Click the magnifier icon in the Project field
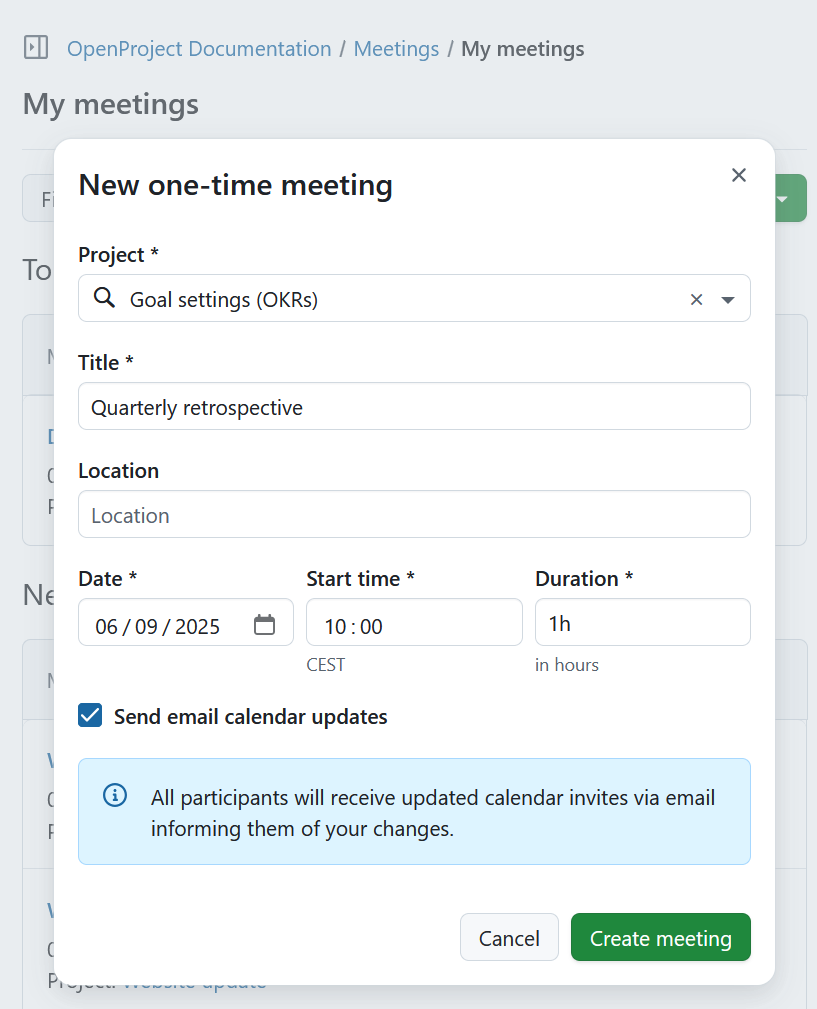 click(x=104, y=297)
